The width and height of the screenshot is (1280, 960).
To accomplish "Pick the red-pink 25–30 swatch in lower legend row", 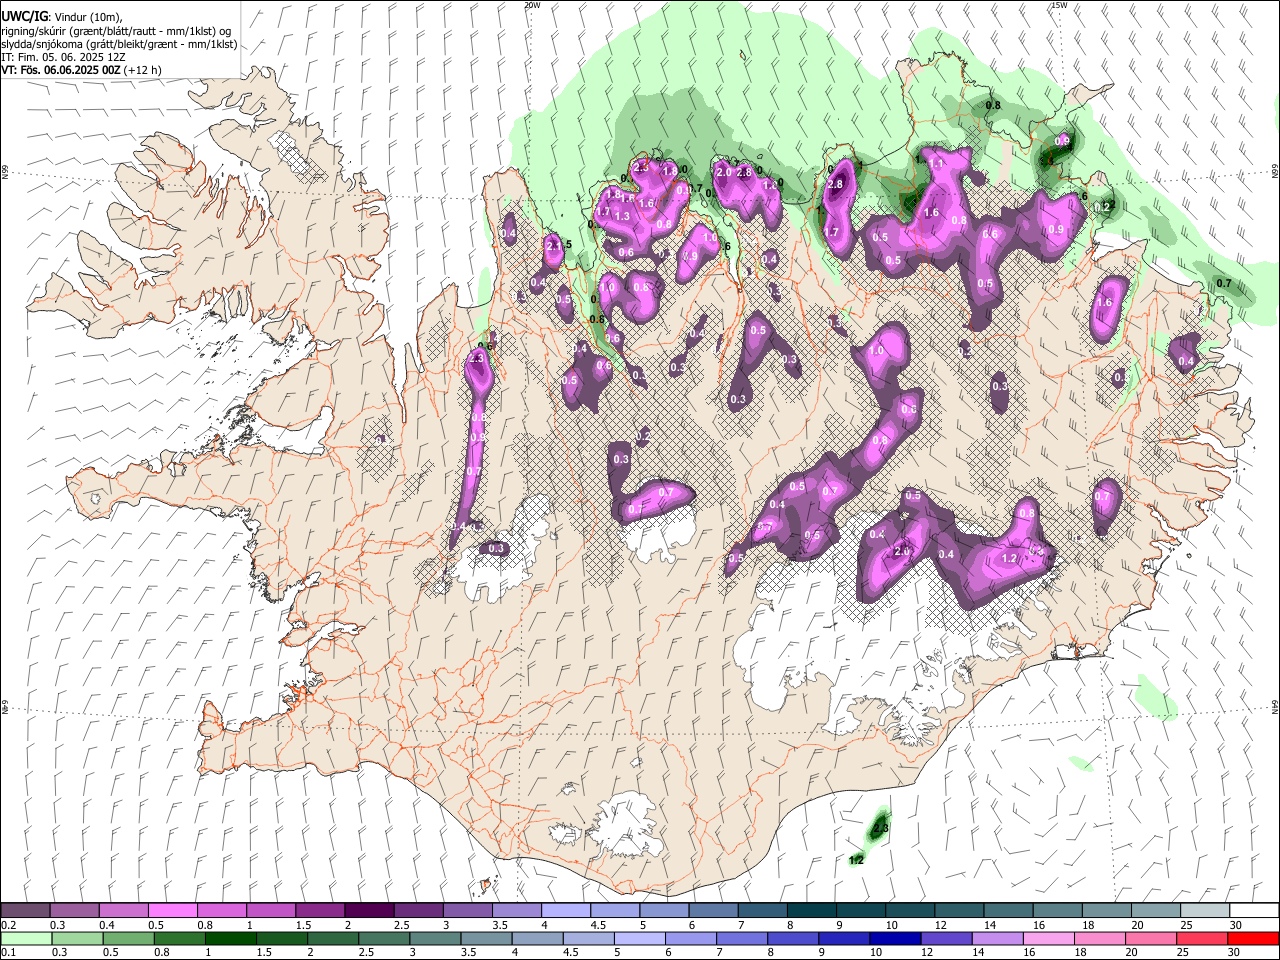I will point(1202,938).
